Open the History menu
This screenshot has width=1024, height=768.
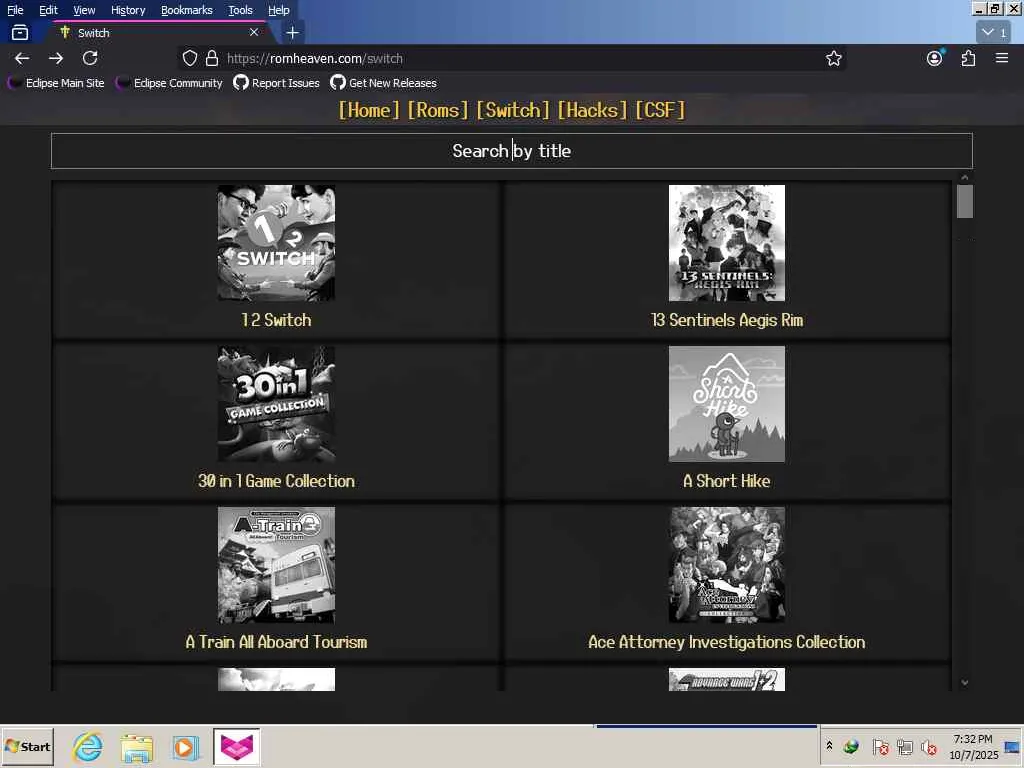pyautogui.click(x=128, y=10)
